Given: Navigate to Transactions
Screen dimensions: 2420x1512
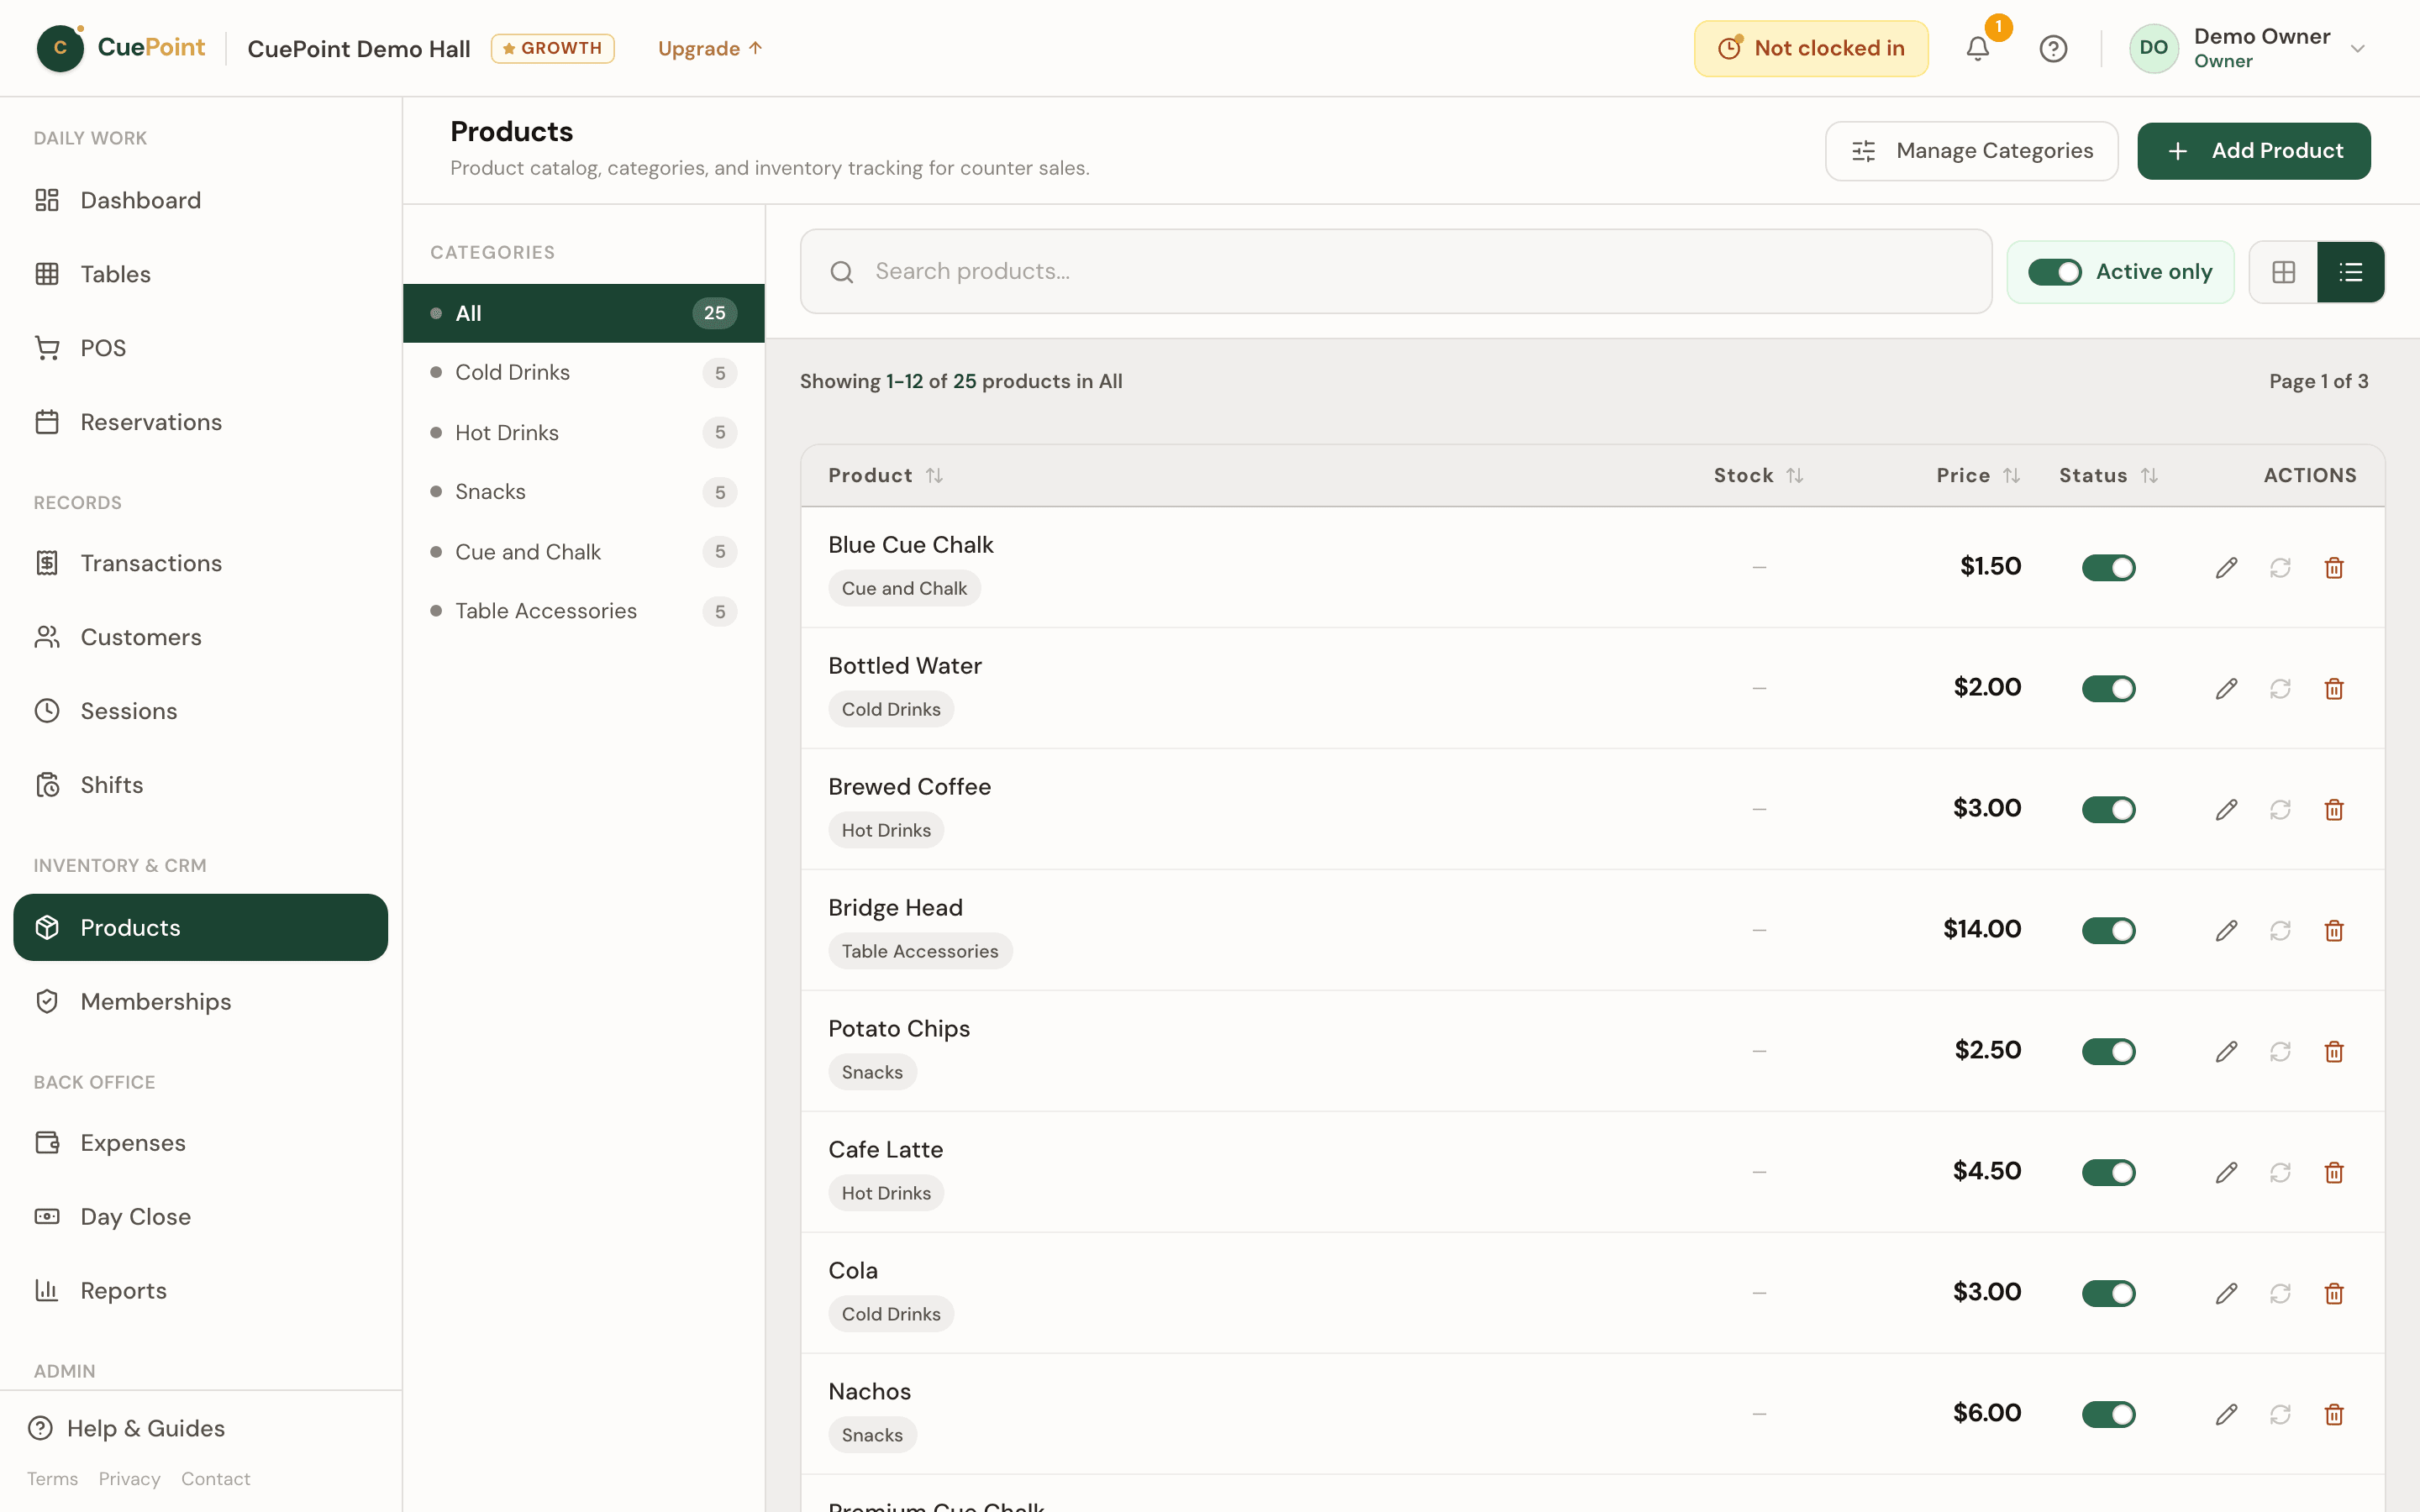Looking at the screenshot, I should (x=200, y=563).
